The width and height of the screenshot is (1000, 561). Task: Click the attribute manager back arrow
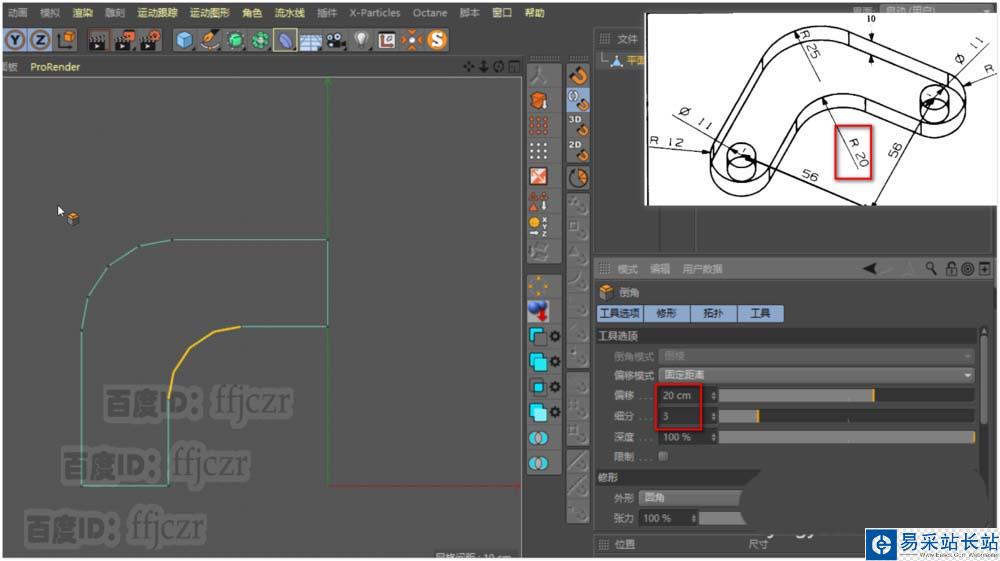coord(869,268)
